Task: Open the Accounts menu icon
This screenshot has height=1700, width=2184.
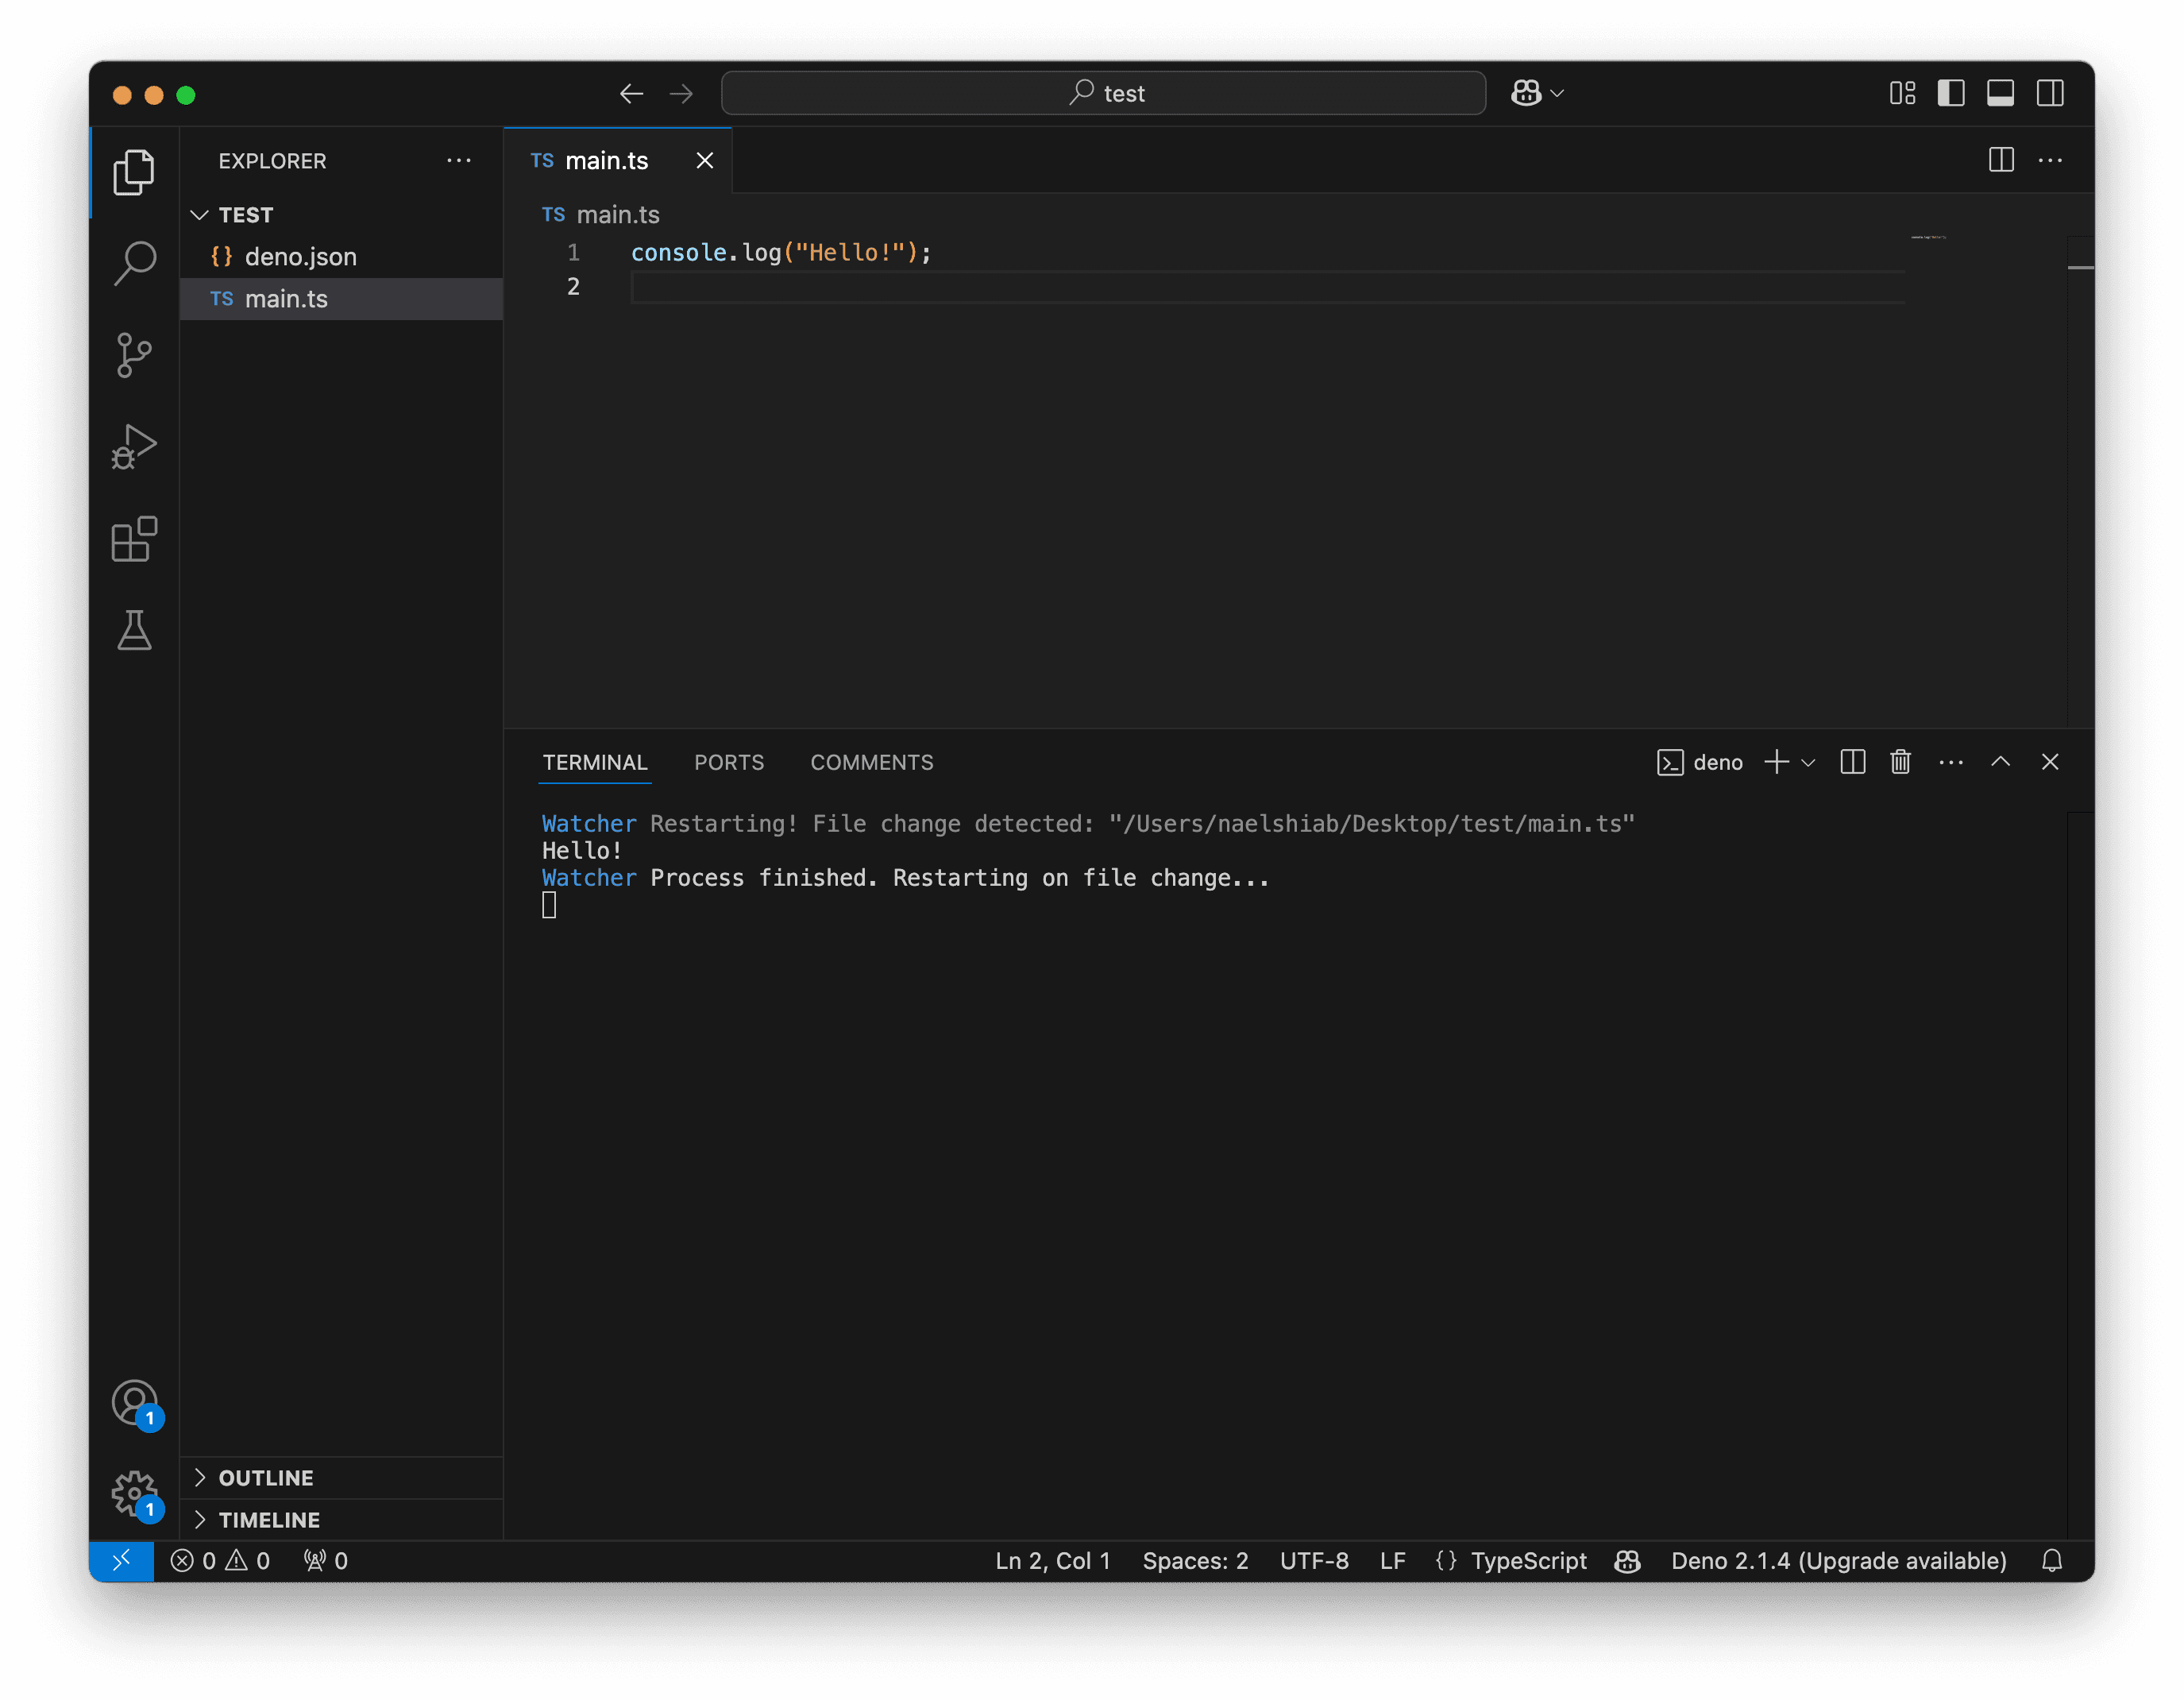Action: click(134, 1403)
